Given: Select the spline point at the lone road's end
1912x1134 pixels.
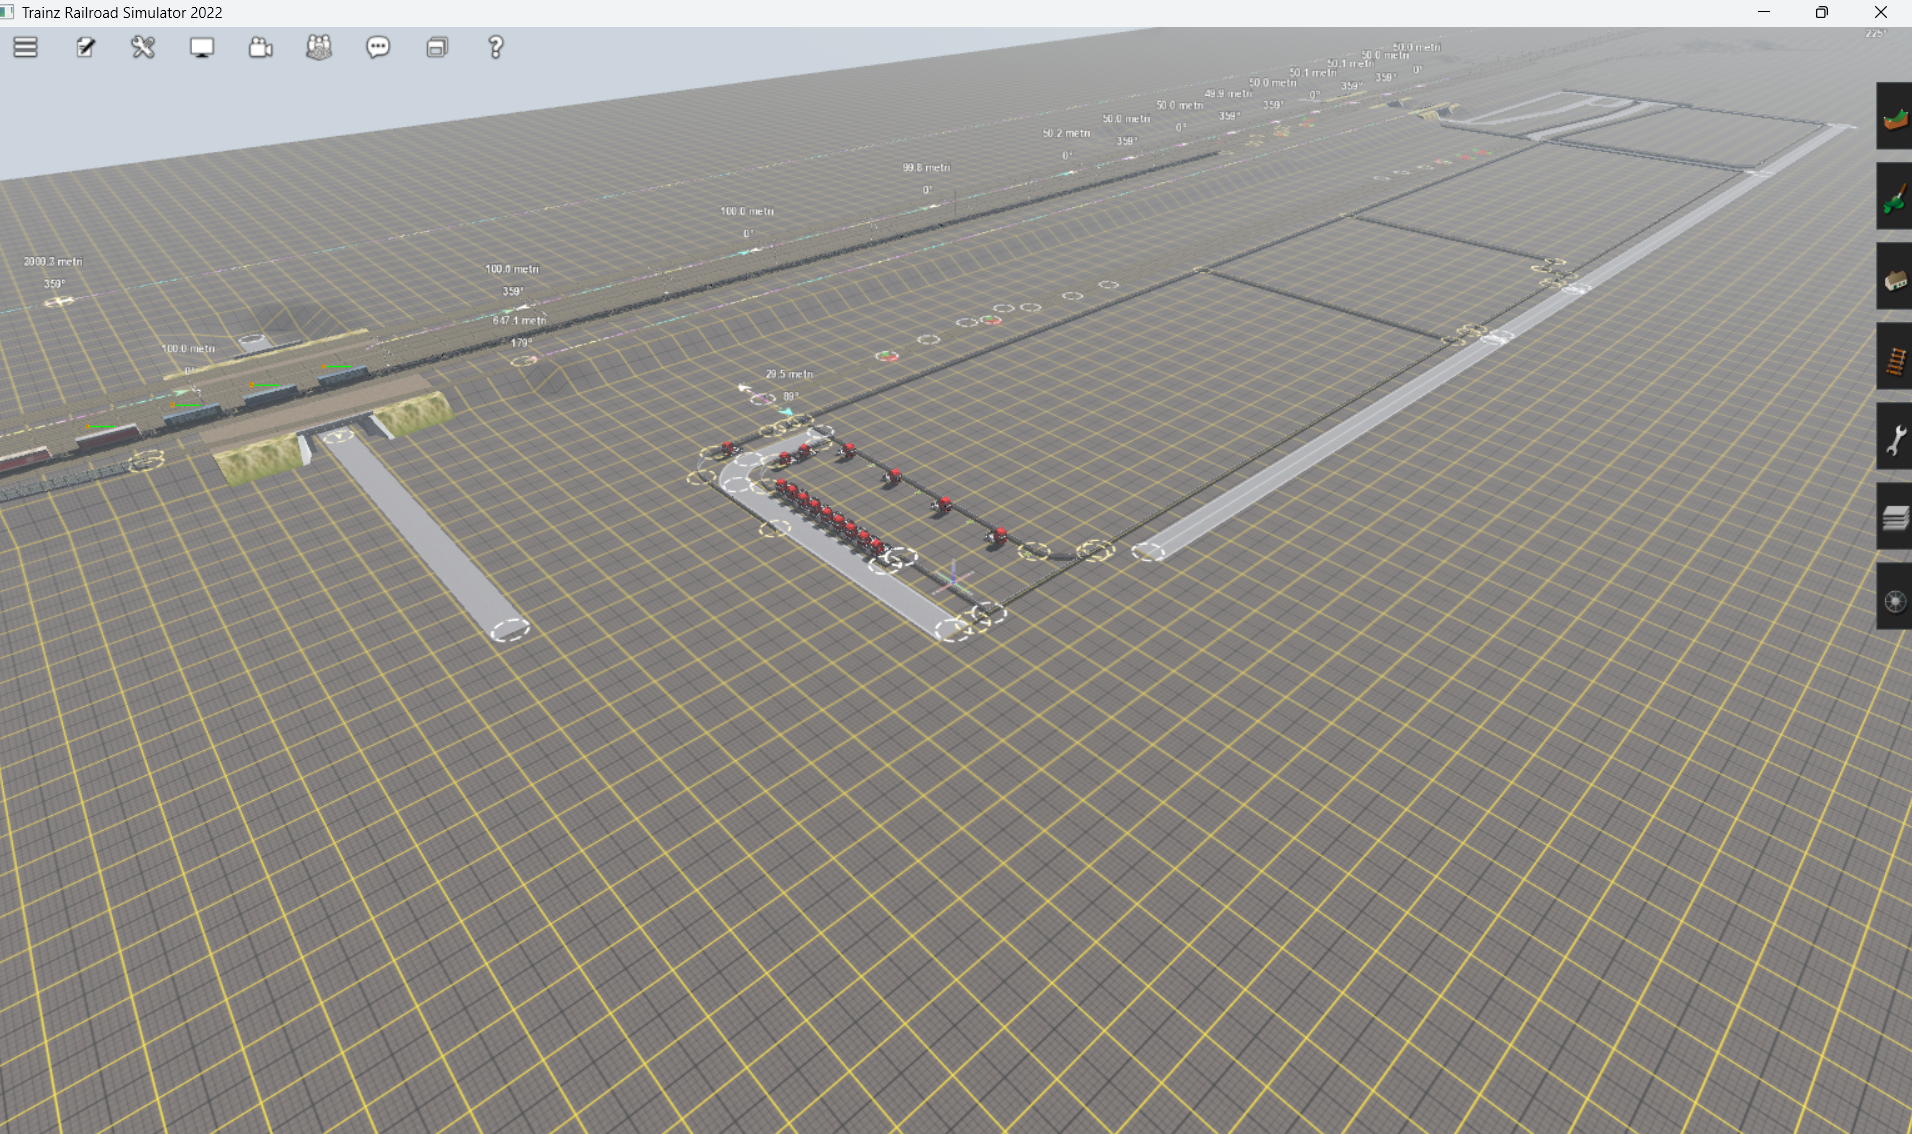Looking at the screenshot, I should pos(510,629).
